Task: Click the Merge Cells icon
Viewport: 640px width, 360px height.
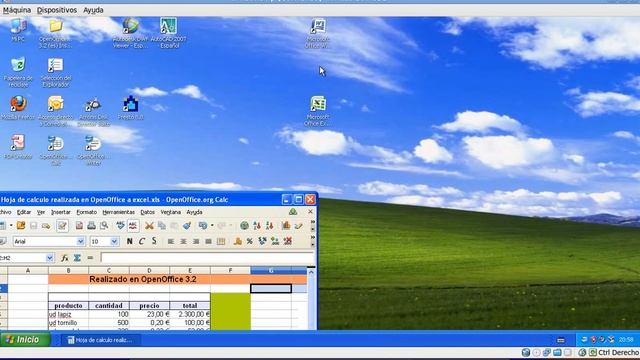Action: pyautogui.click(x=221, y=242)
